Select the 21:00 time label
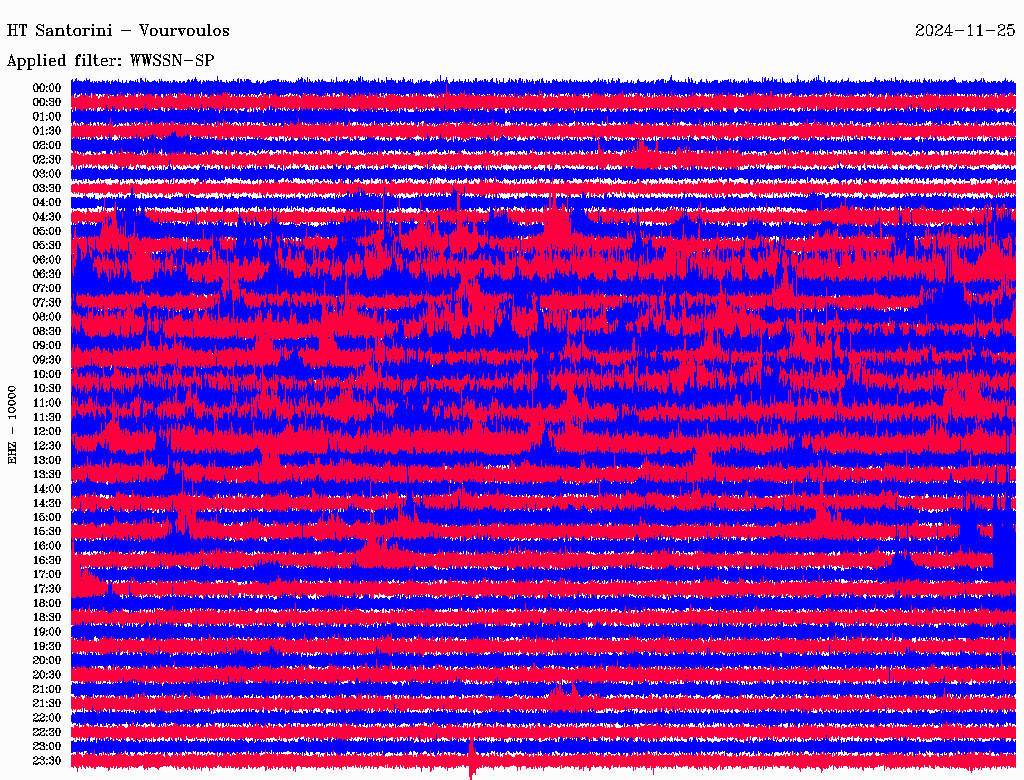 pyautogui.click(x=47, y=689)
